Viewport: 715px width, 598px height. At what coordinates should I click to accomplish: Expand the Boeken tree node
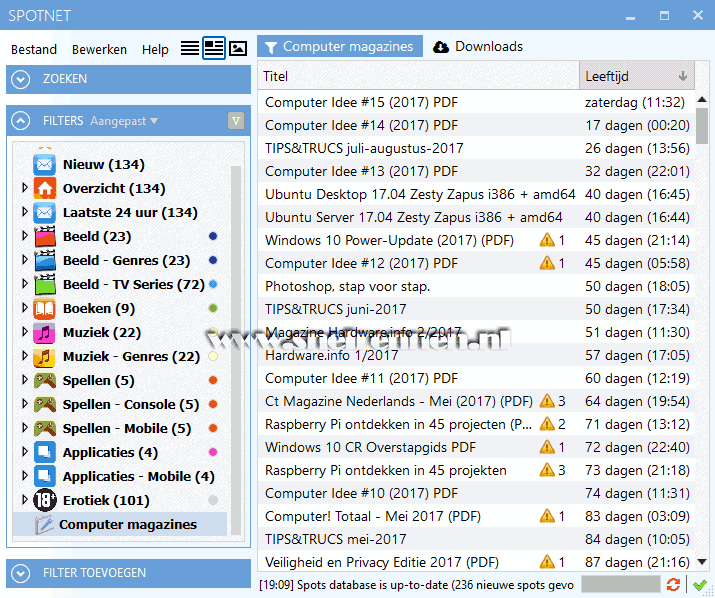point(25,307)
